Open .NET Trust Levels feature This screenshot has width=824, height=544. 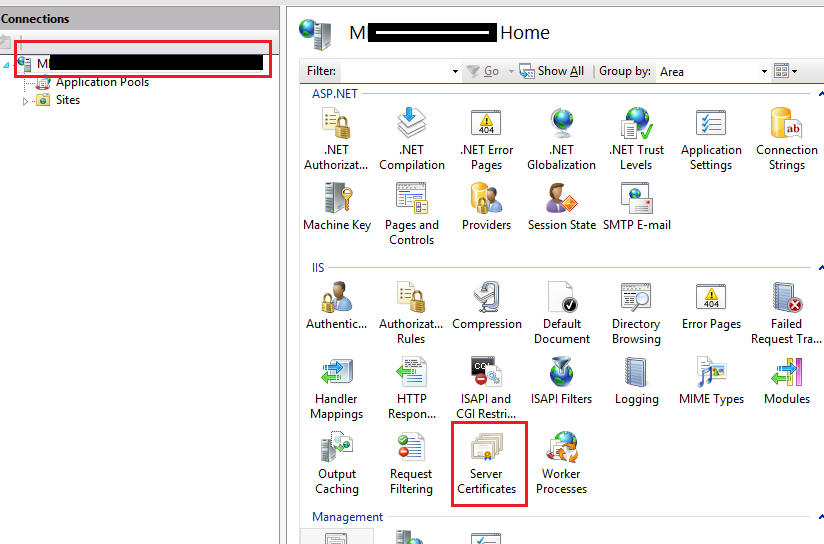(x=636, y=139)
